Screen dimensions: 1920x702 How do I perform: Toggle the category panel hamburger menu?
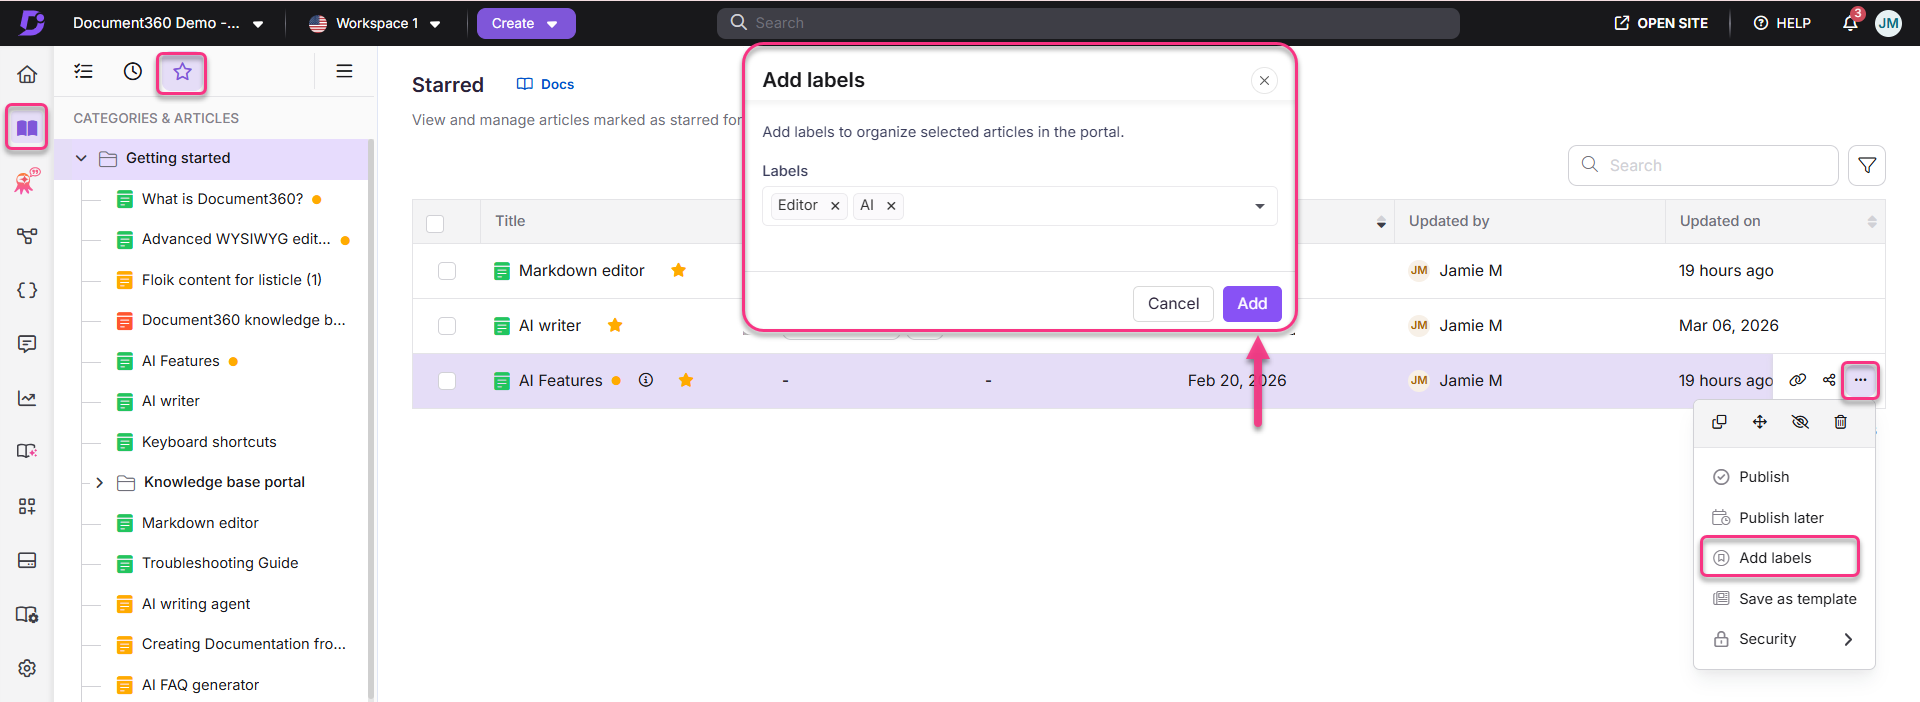coord(344,71)
